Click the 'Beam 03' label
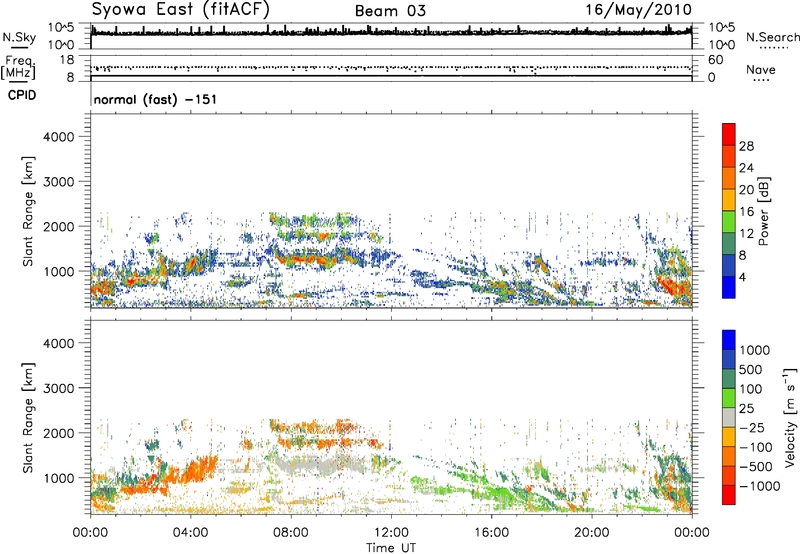Viewport: 800px width, 554px height. click(x=390, y=11)
